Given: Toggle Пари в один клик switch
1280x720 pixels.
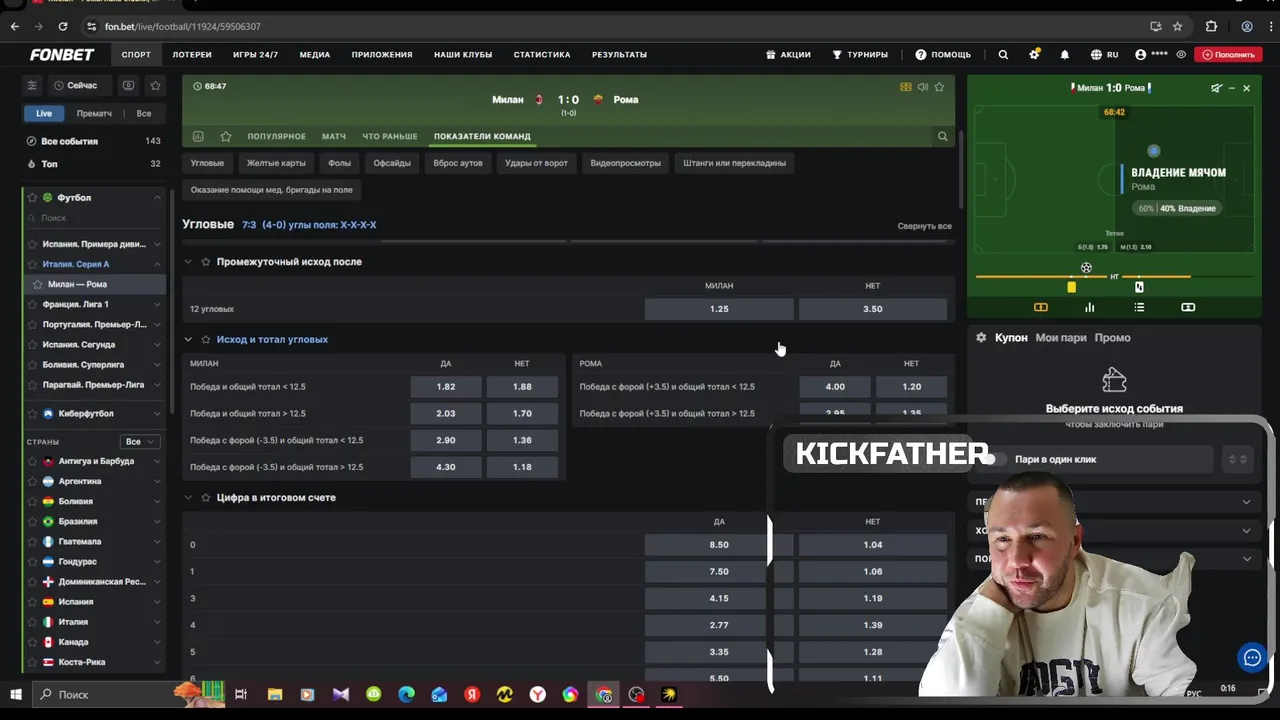Looking at the screenshot, I should coord(994,459).
